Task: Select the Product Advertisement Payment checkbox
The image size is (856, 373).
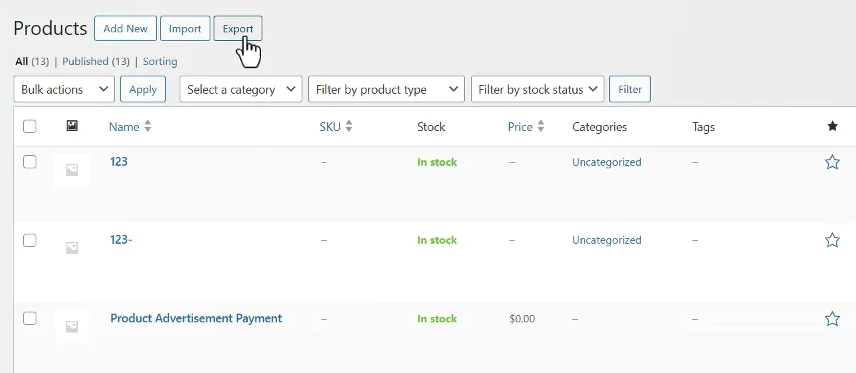Action: point(29,318)
